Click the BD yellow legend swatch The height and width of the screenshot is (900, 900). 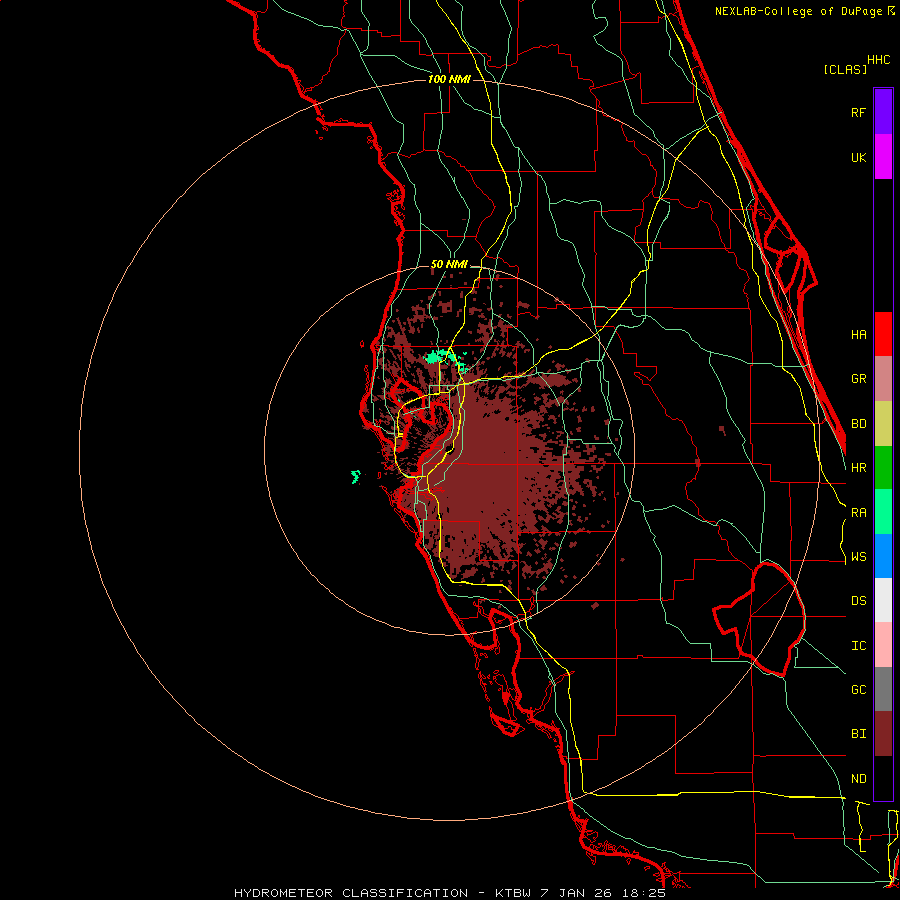(x=883, y=424)
